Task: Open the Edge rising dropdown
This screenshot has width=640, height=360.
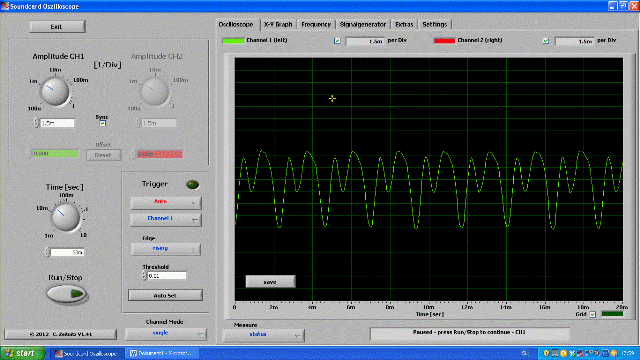Action: coord(166,249)
